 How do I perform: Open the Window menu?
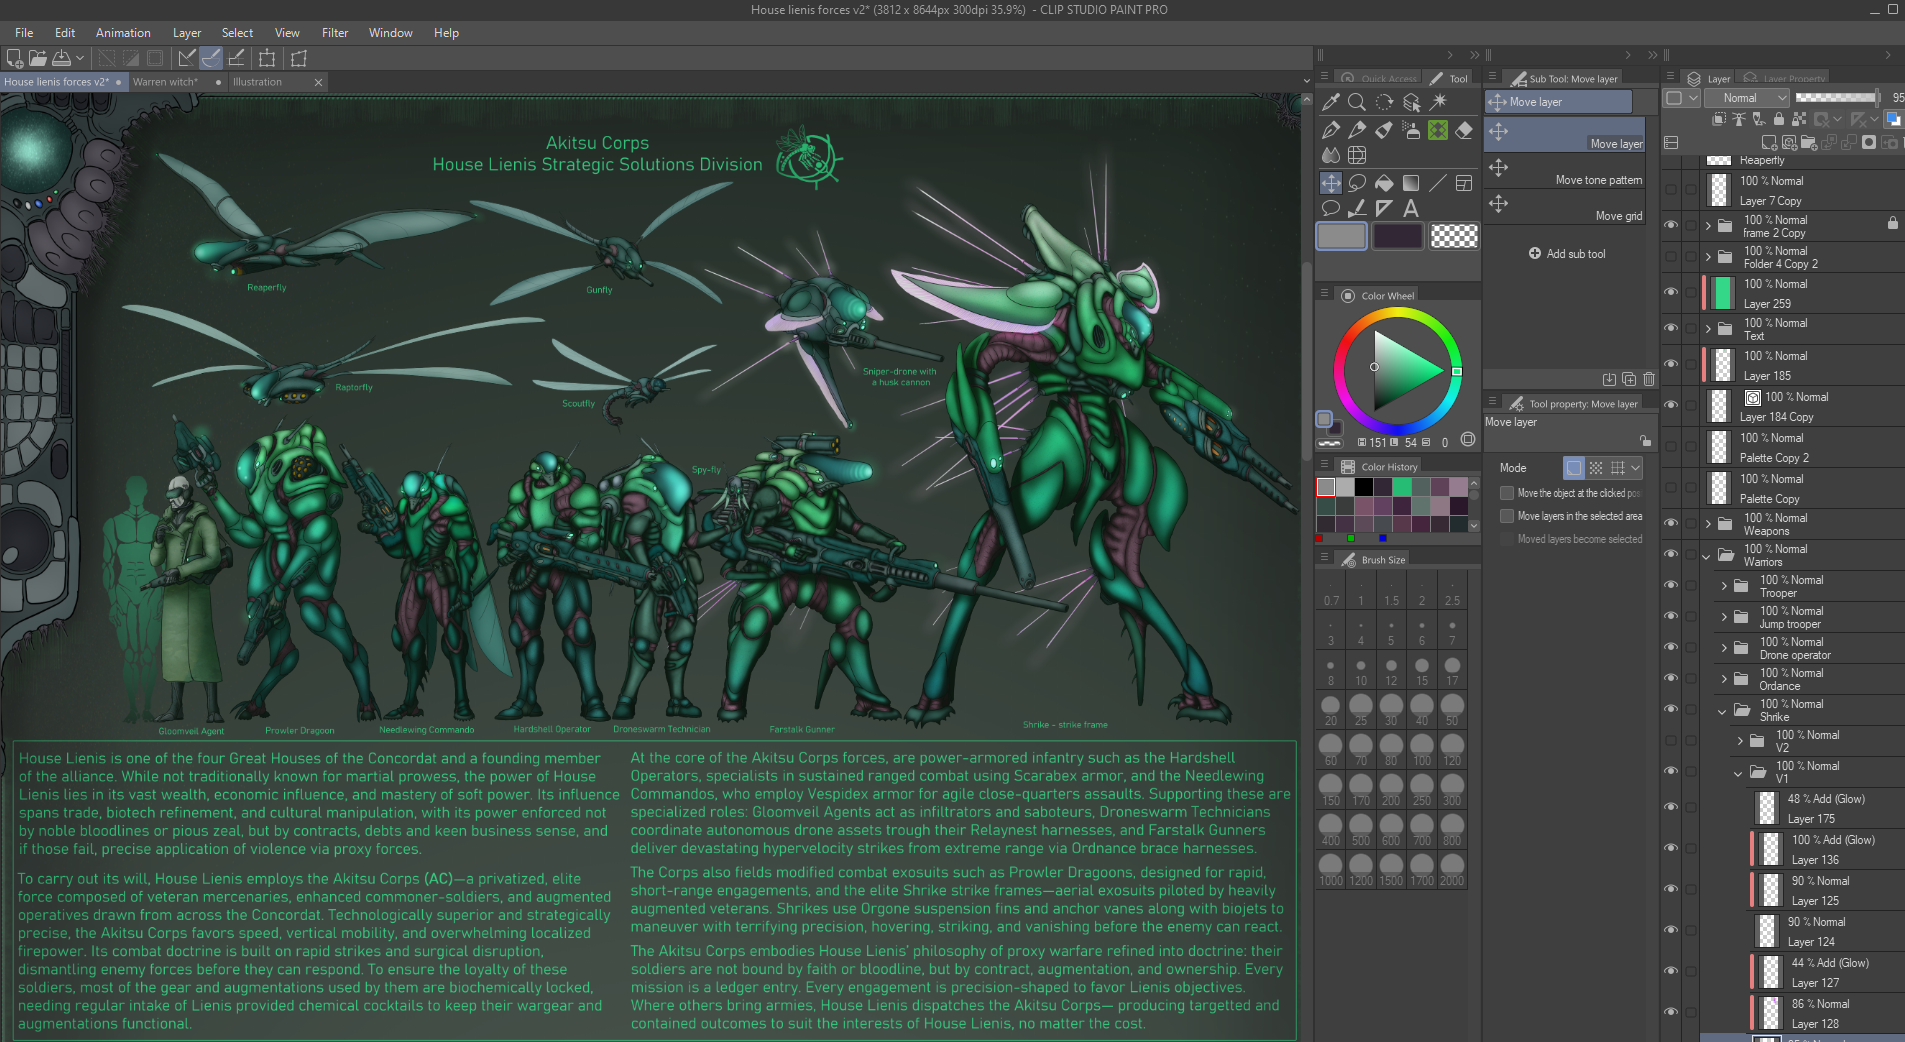(390, 33)
